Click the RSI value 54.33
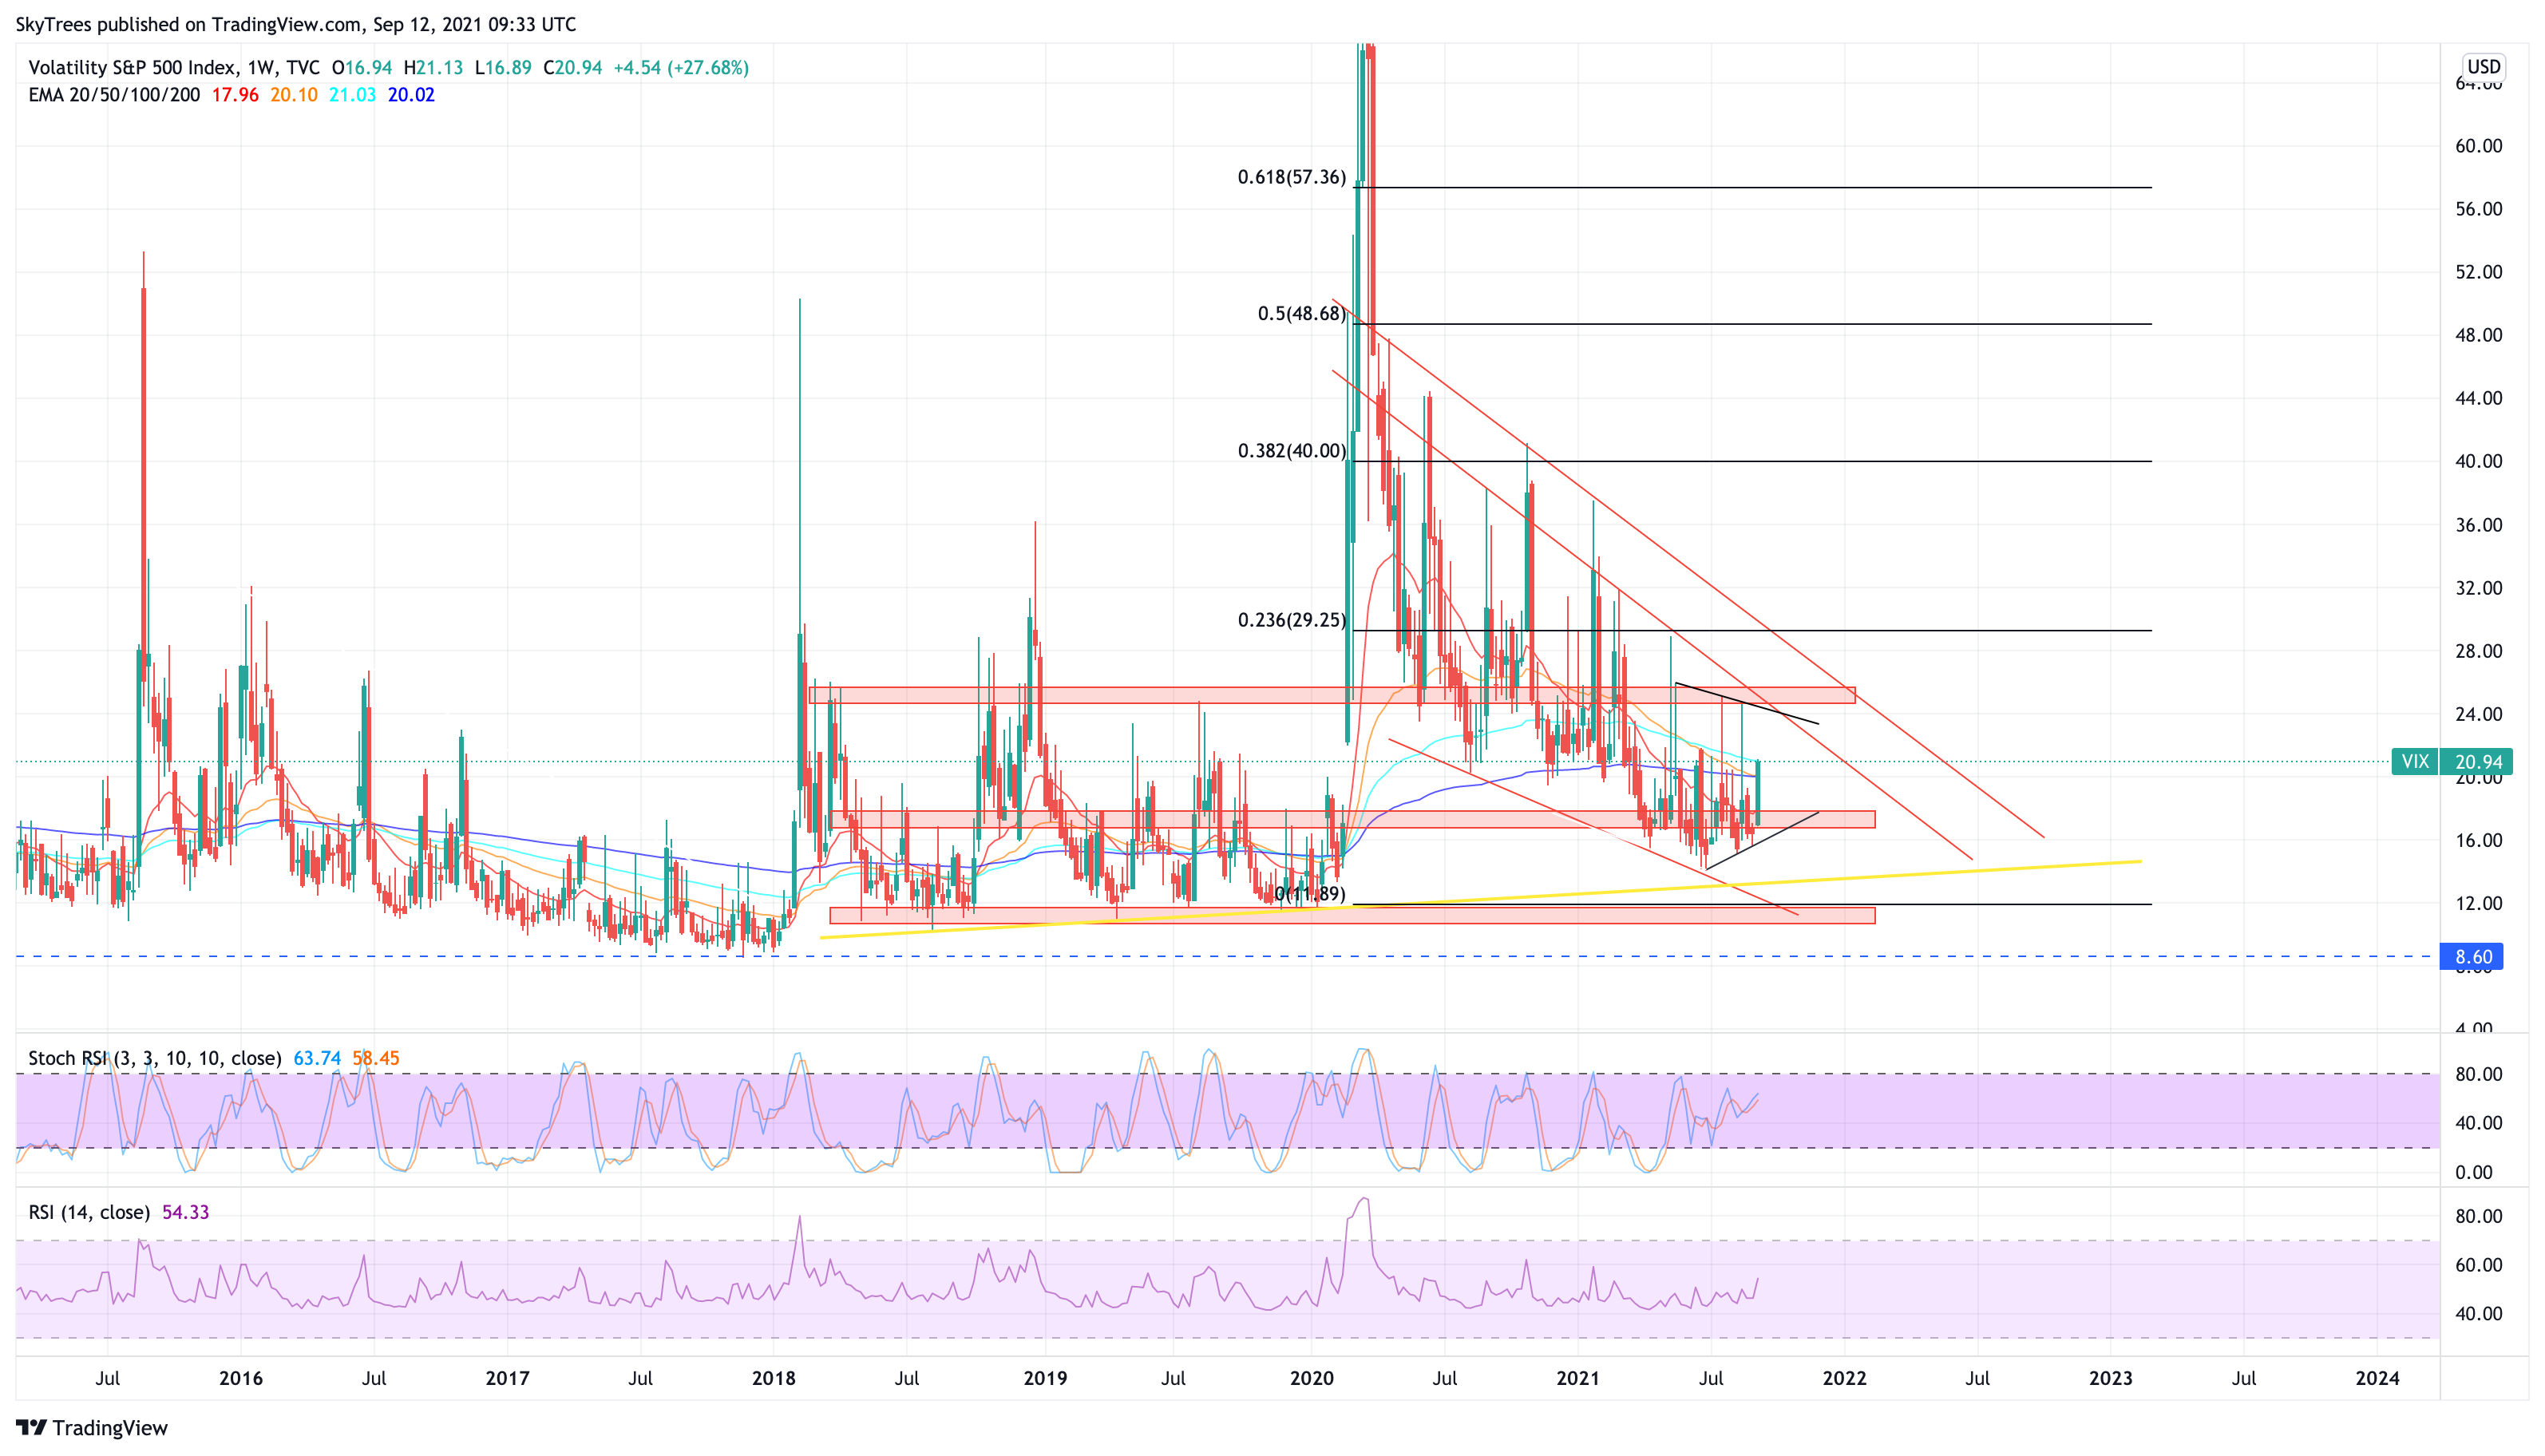The width and height of the screenshot is (2545, 1456). click(x=186, y=1212)
